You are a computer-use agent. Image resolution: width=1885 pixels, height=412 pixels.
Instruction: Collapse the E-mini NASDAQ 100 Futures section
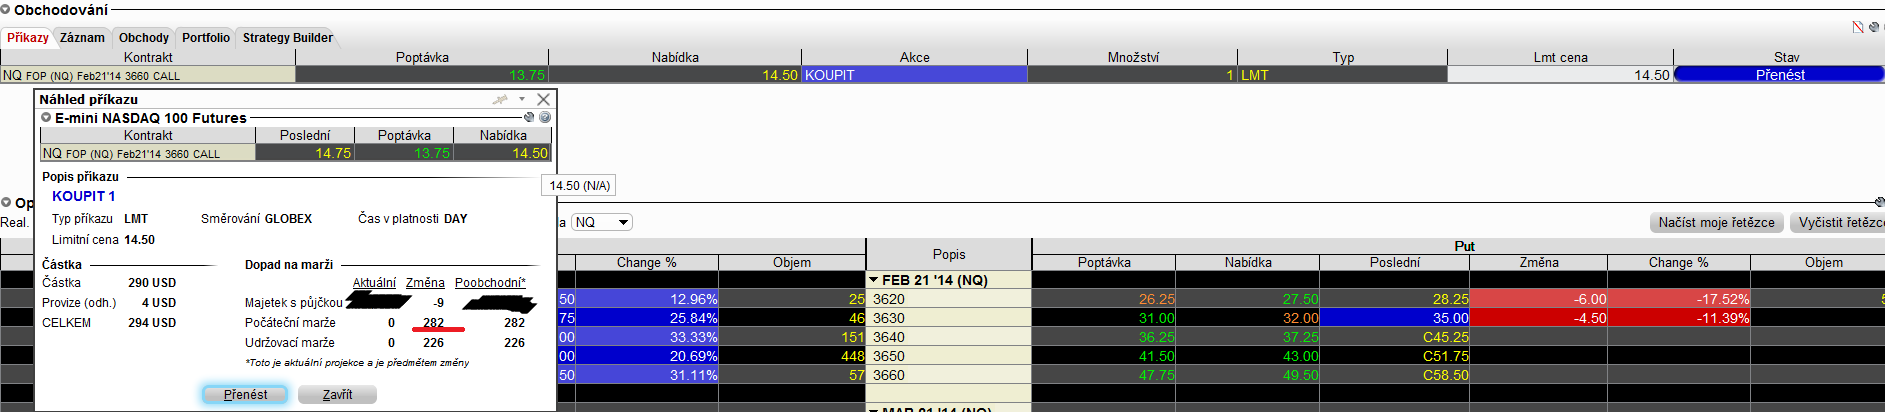(46, 117)
